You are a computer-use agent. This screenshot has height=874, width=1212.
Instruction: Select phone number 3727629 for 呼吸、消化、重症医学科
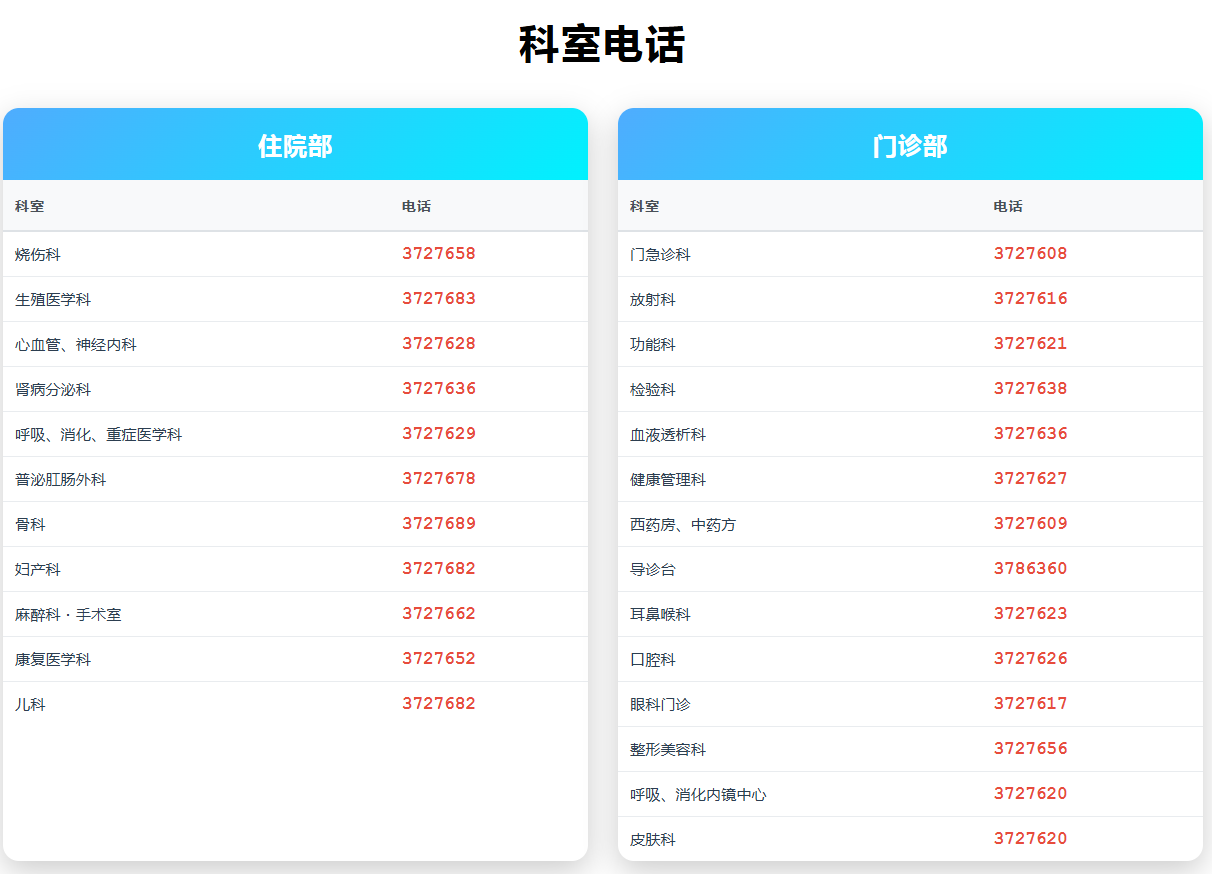[439, 434]
